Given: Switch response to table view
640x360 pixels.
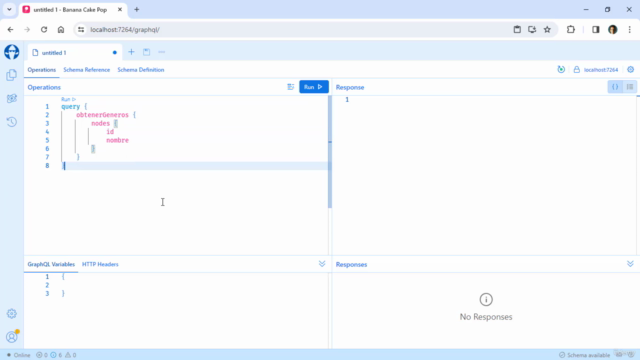Looking at the screenshot, I should (630, 87).
